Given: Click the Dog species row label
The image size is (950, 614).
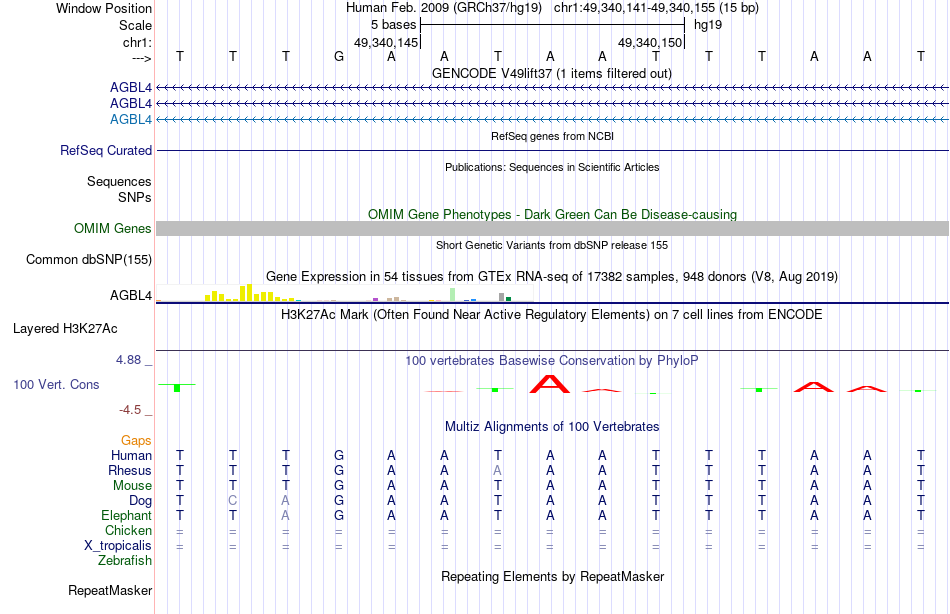Looking at the screenshot, I should coord(141,501).
